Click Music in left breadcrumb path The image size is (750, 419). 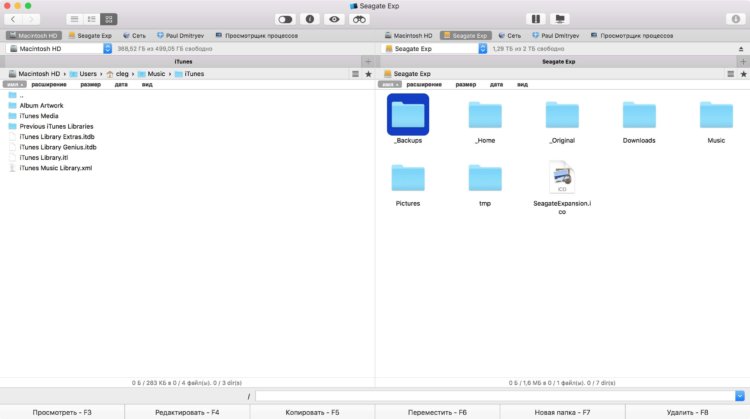[x=152, y=74]
